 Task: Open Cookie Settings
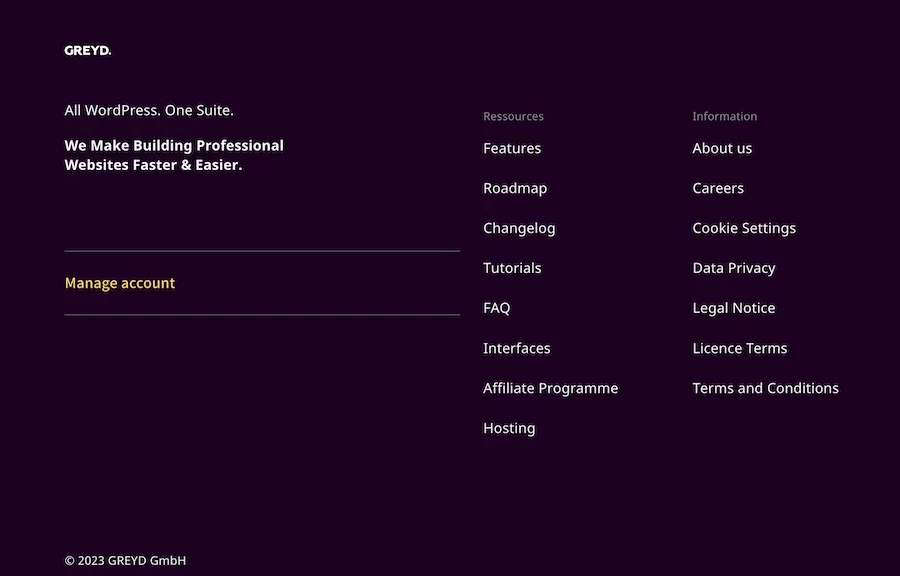click(744, 228)
